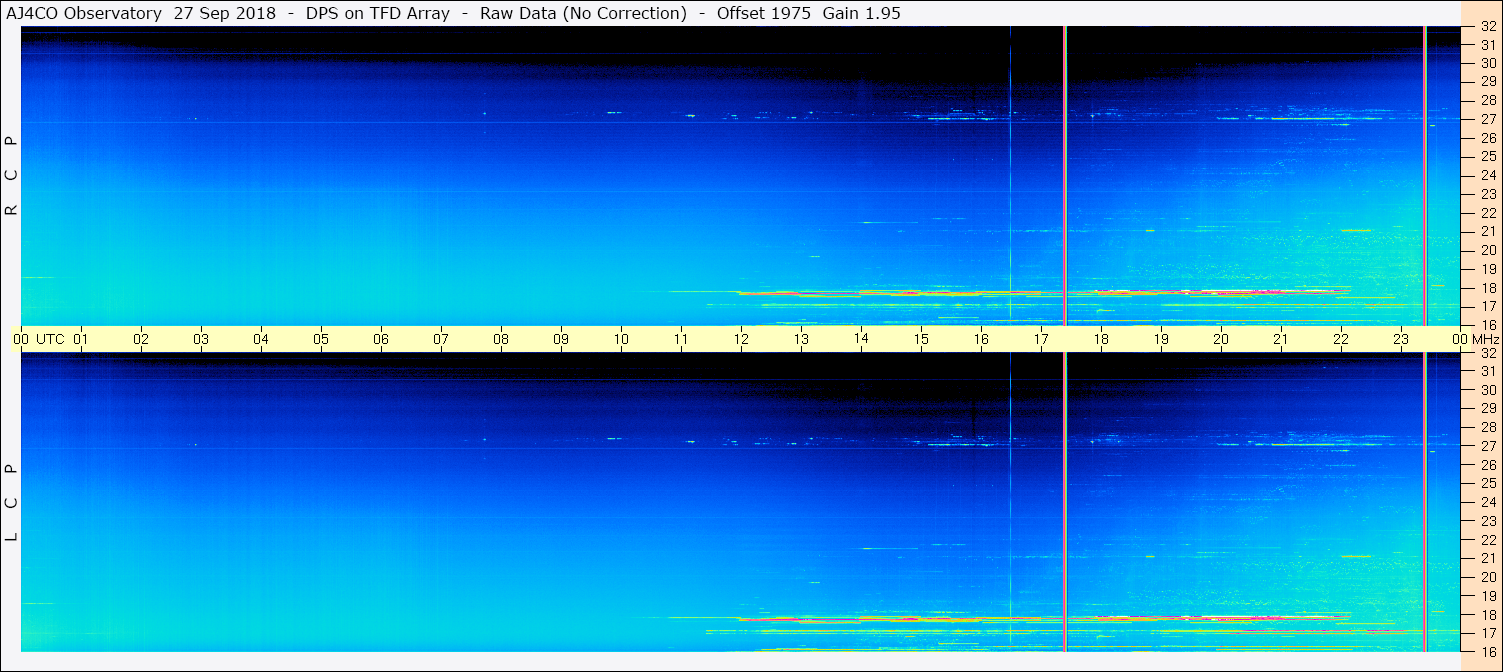This screenshot has height=672, width=1503.
Task: Select "Raw Data (No Correction)" header text
Action: tap(583, 13)
